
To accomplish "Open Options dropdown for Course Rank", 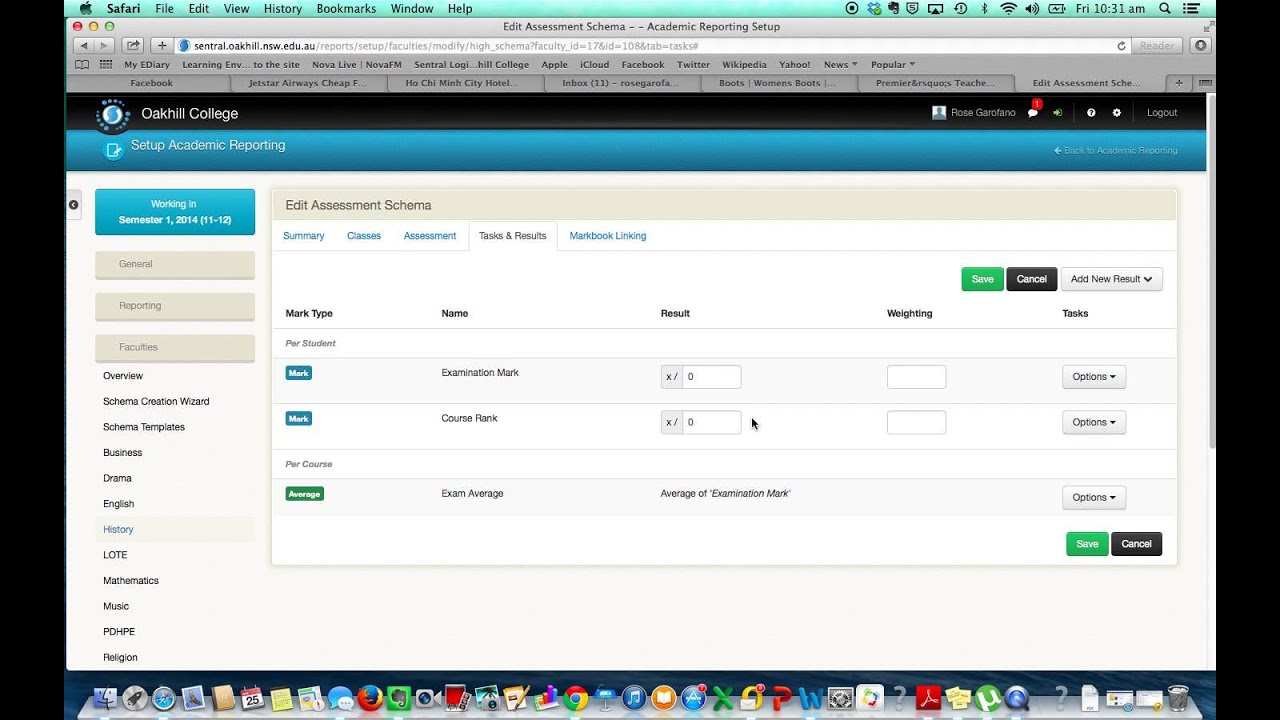I will tap(1094, 422).
